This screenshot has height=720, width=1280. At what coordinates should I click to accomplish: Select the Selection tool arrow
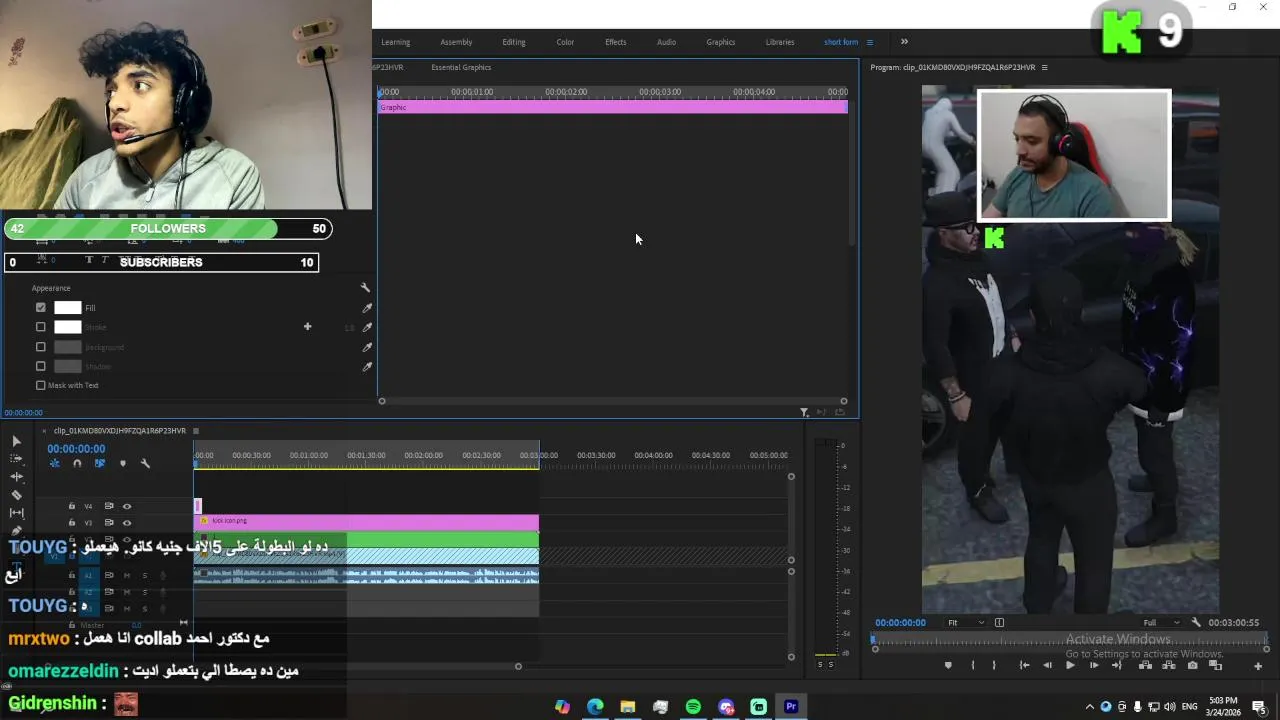[x=16, y=441]
